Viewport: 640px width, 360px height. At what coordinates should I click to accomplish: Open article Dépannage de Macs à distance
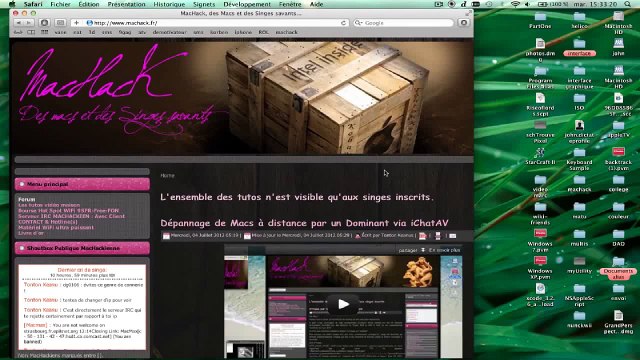[x=304, y=223]
